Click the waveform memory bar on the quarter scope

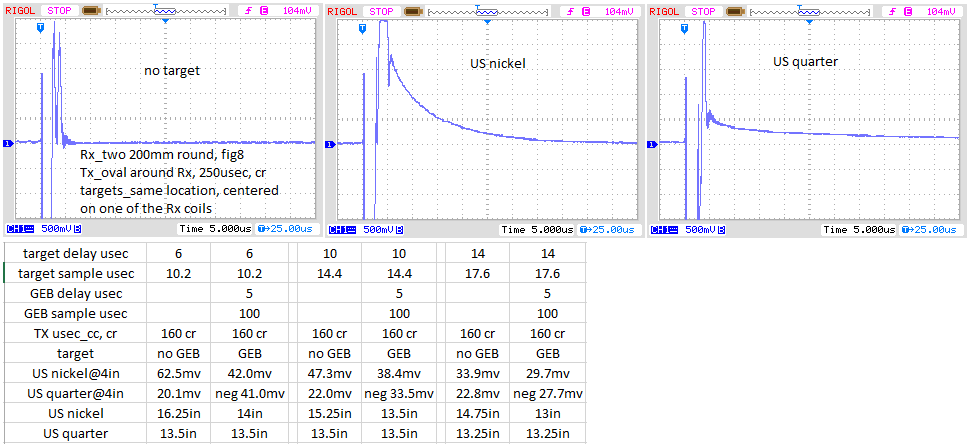802,9
